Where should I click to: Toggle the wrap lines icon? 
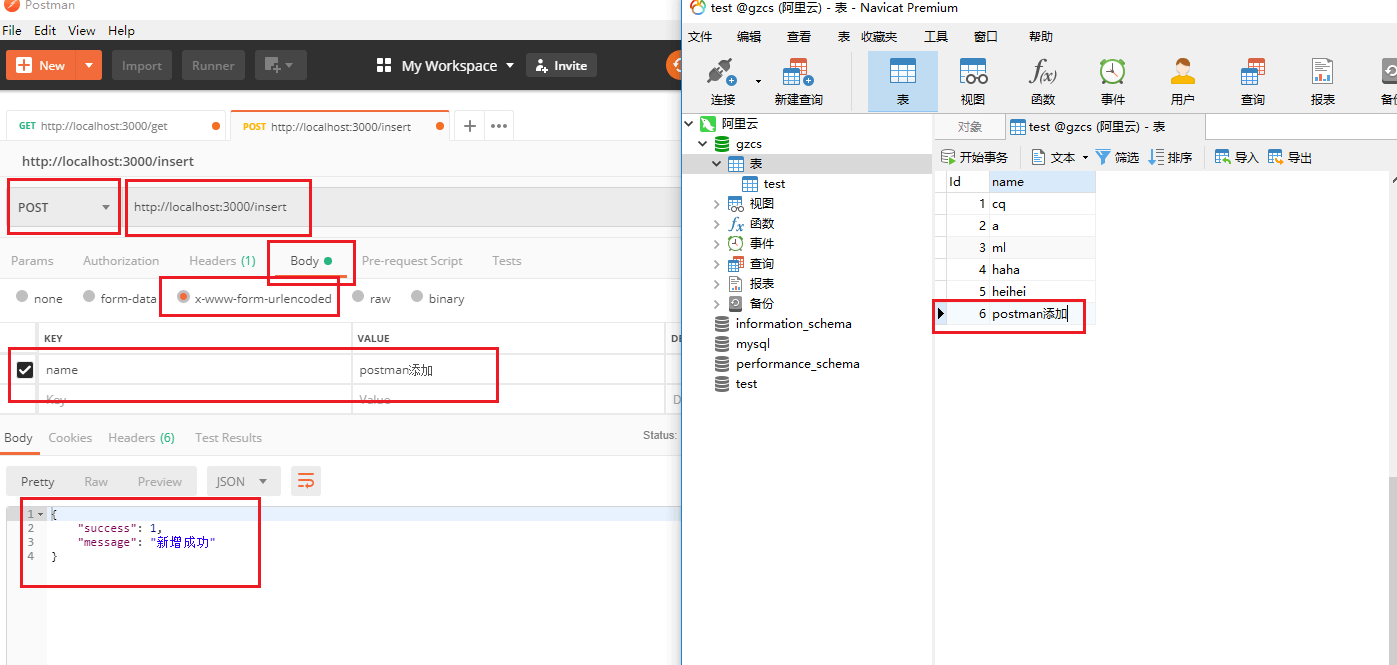point(306,481)
